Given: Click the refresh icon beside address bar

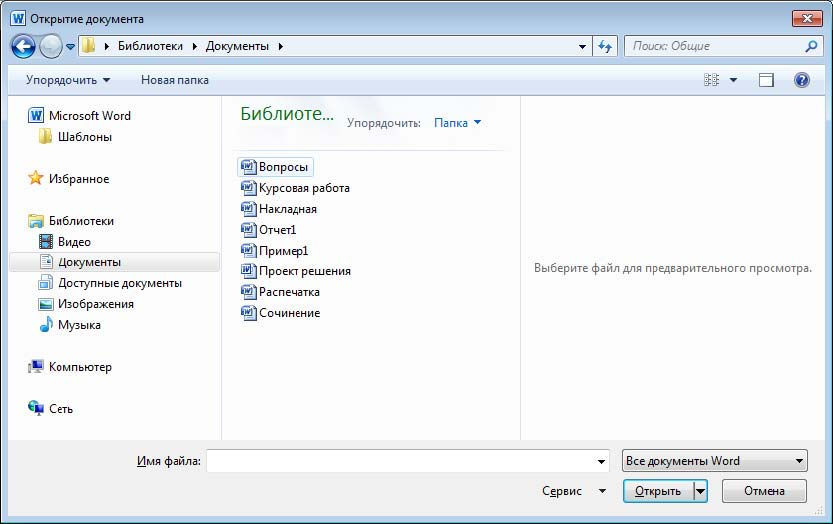Looking at the screenshot, I should click(604, 46).
